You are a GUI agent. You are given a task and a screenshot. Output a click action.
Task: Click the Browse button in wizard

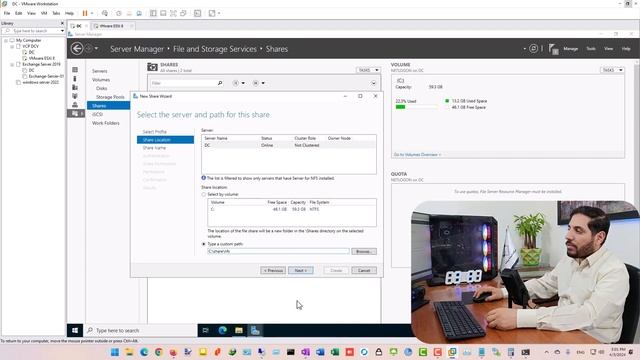(x=364, y=251)
